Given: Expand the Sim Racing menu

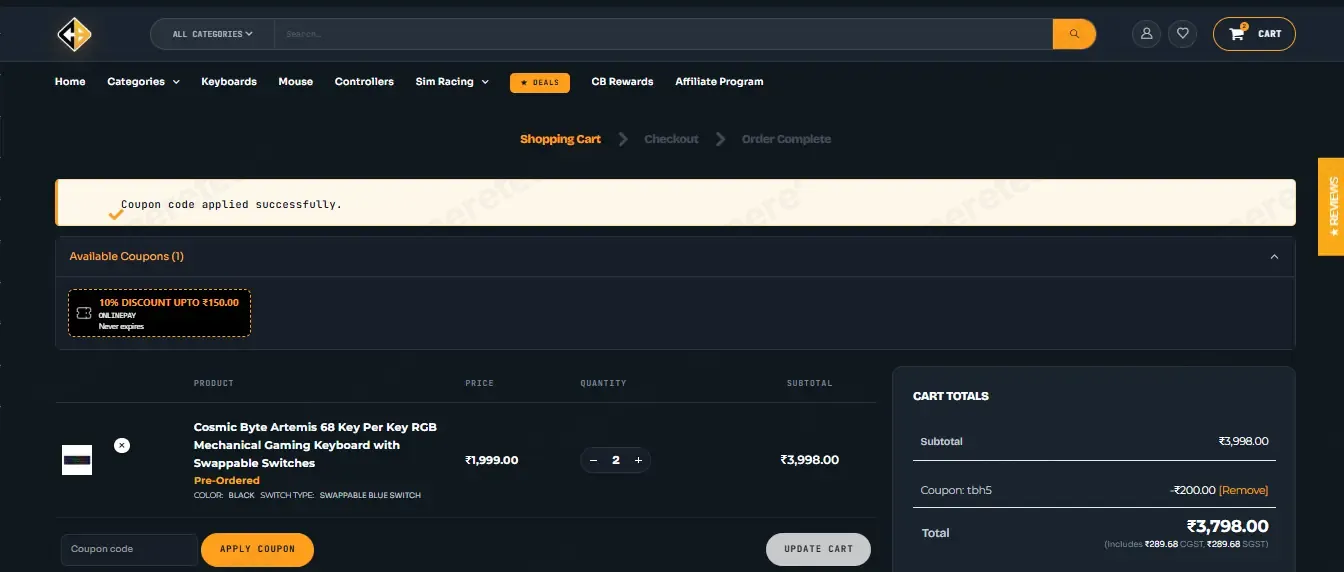Looking at the screenshot, I should (x=452, y=82).
